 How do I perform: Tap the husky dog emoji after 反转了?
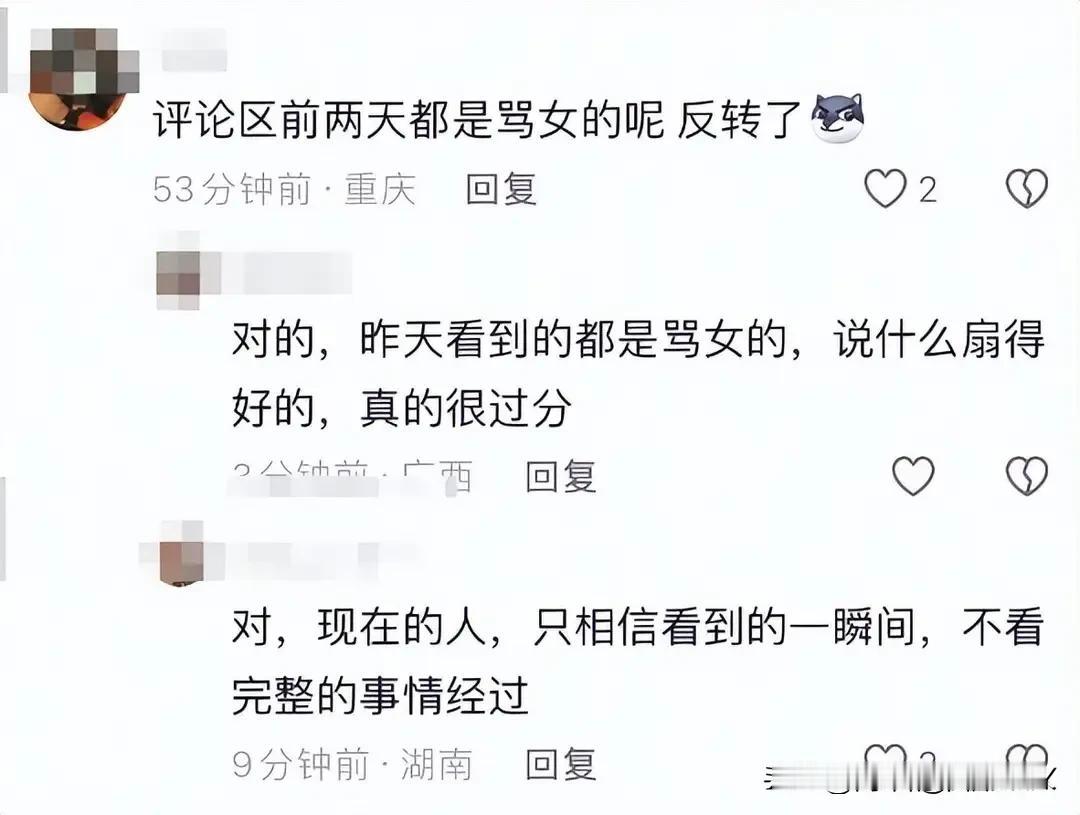(838, 118)
